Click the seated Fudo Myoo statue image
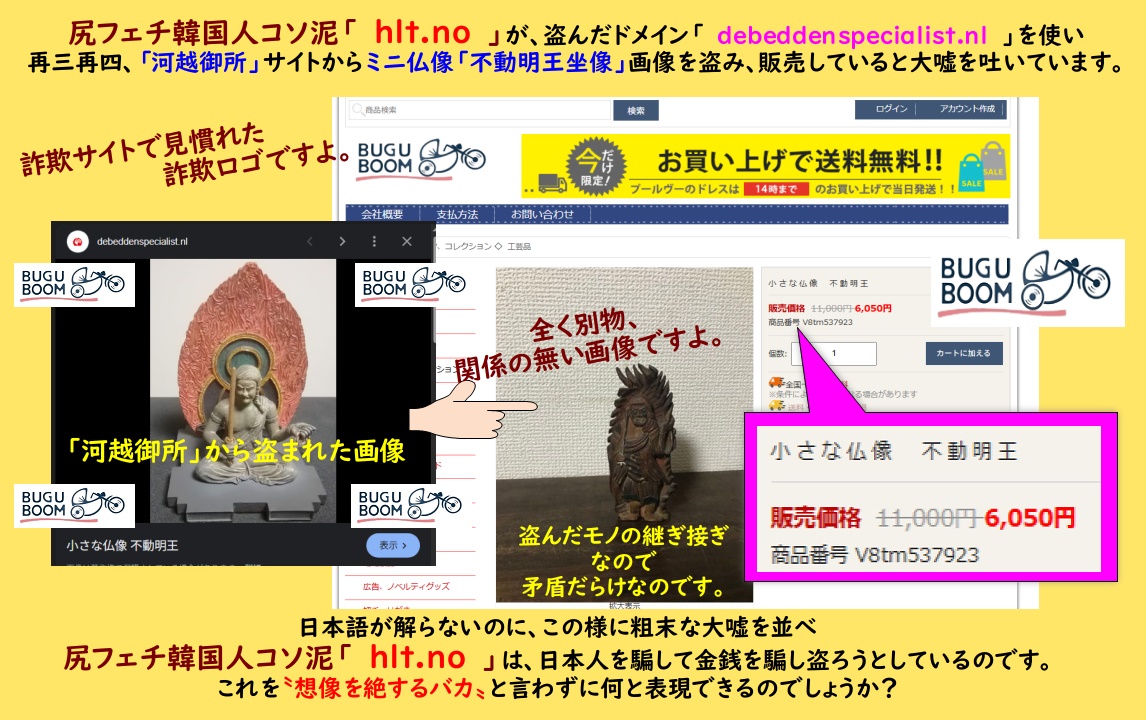The image size is (1146, 720). [x=243, y=390]
